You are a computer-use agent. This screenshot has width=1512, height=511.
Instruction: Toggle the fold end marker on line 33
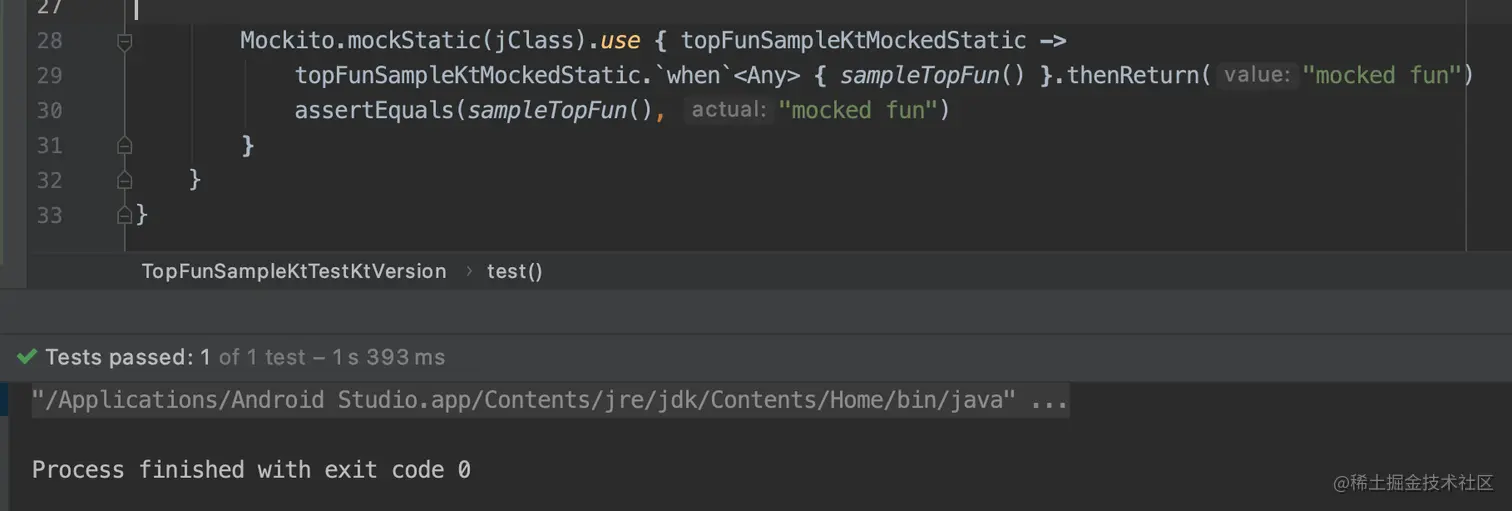tap(124, 215)
